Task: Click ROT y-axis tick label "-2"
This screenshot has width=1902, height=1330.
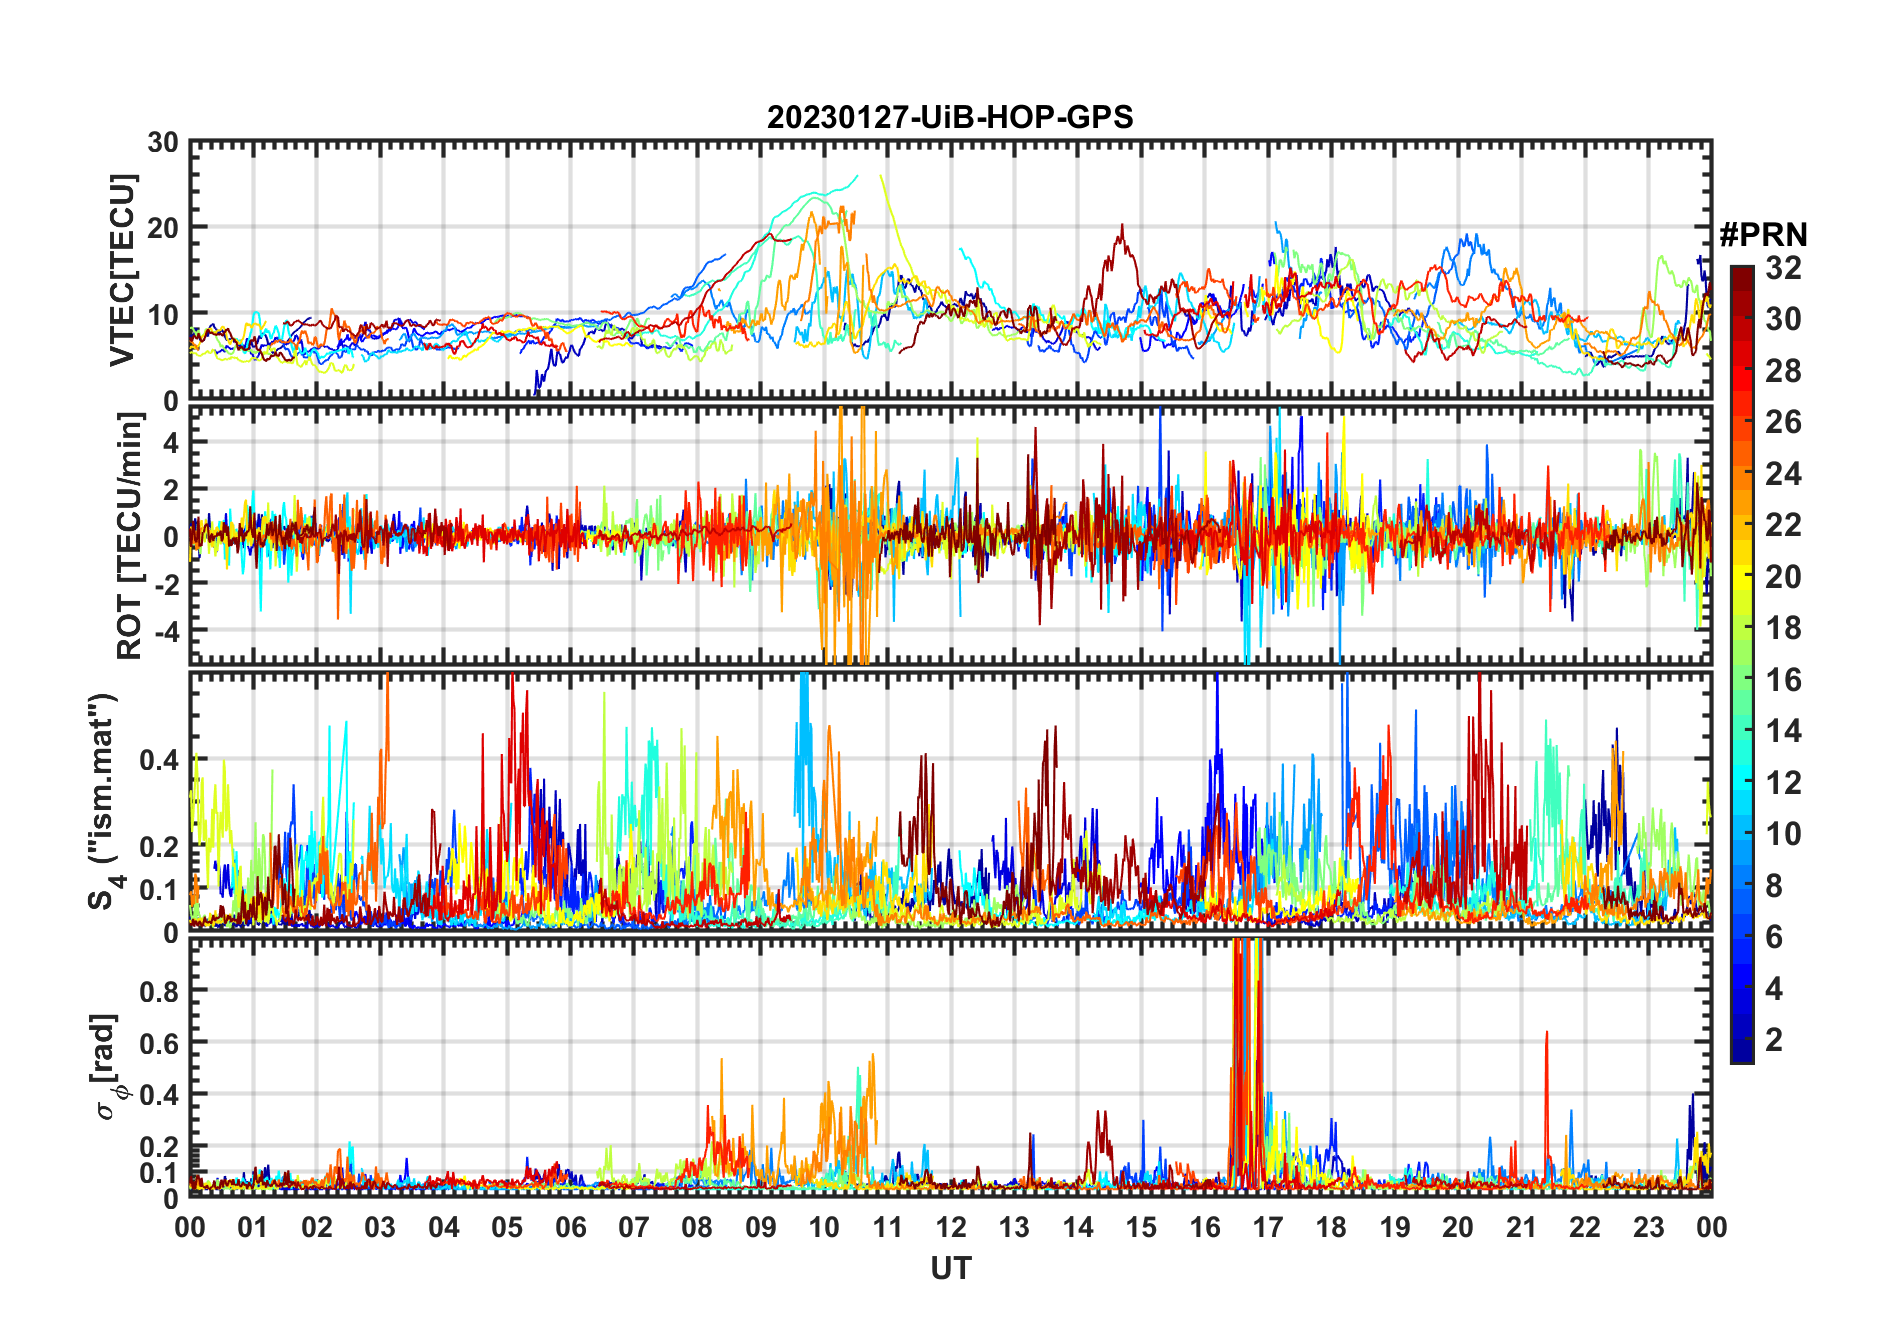Action: pyautogui.click(x=165, y=584)
